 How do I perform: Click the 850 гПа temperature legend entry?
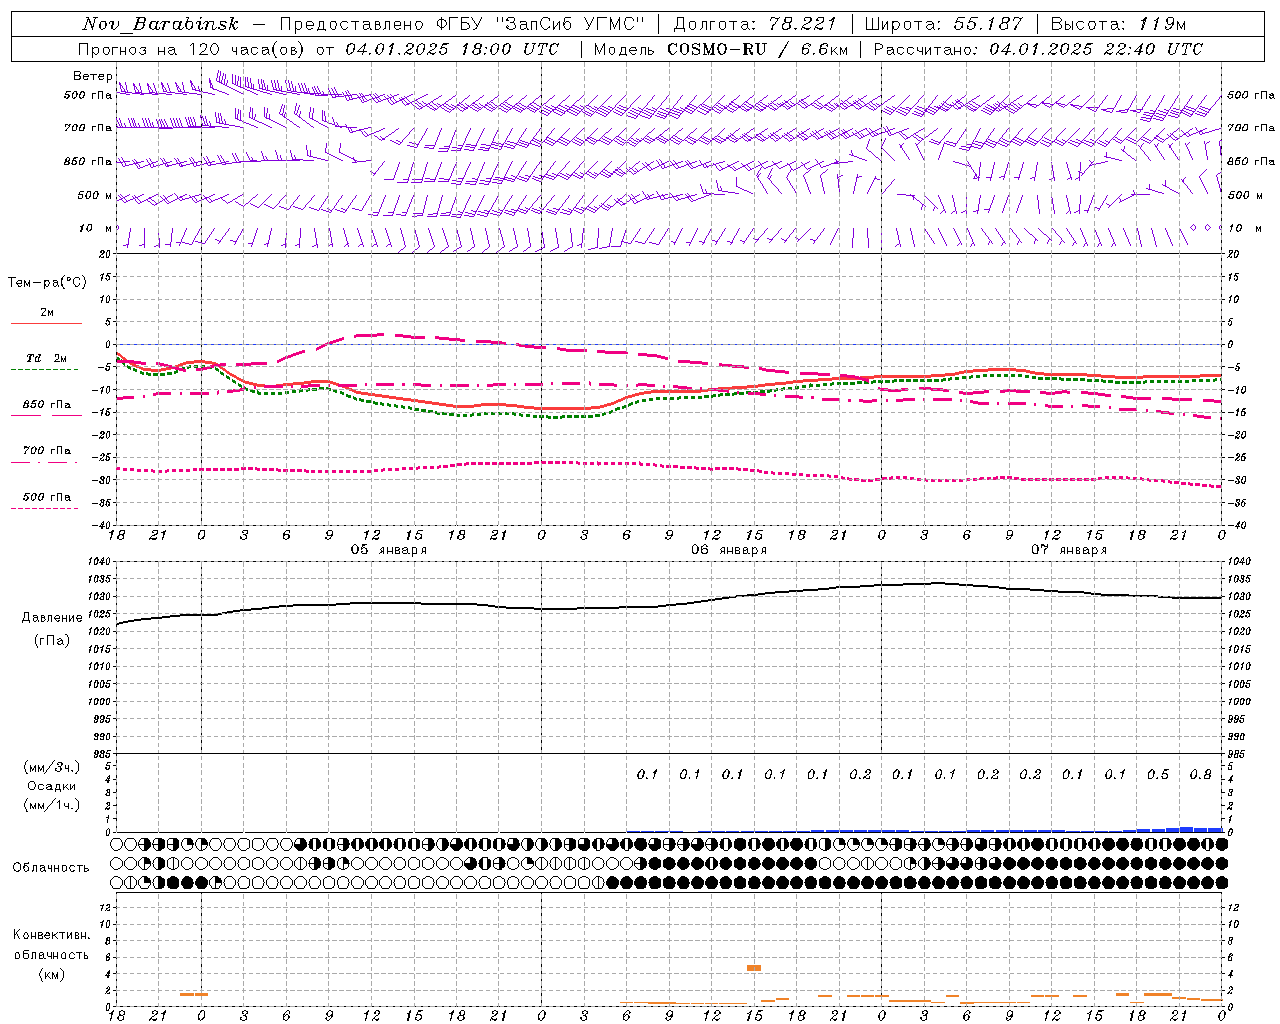point(47,405)
